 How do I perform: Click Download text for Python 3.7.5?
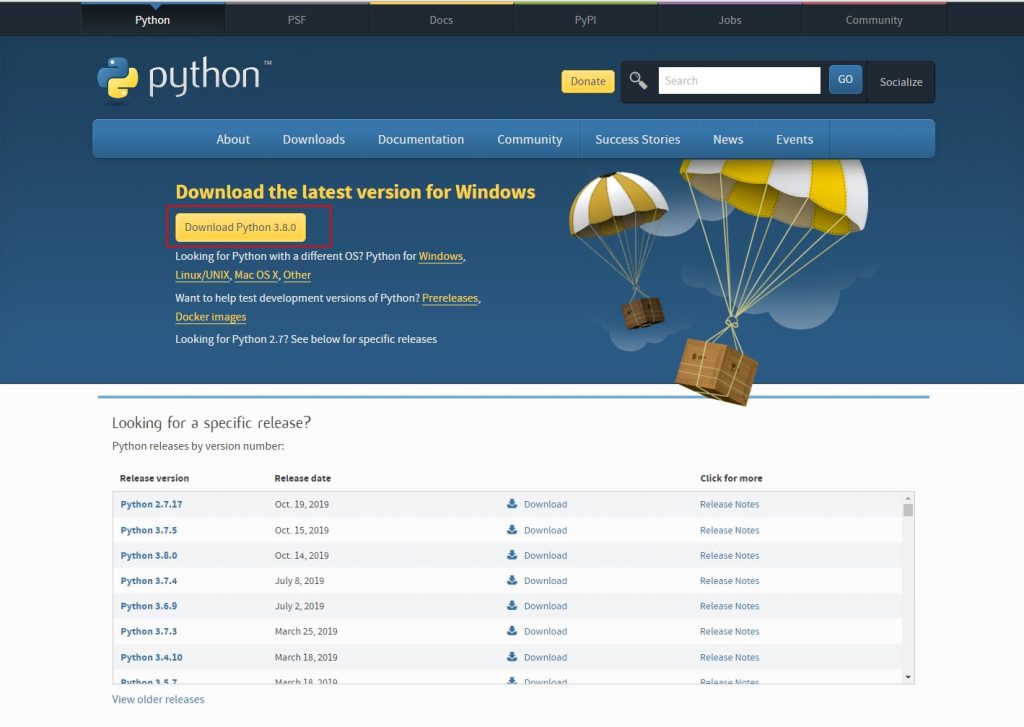pos(545,530)
